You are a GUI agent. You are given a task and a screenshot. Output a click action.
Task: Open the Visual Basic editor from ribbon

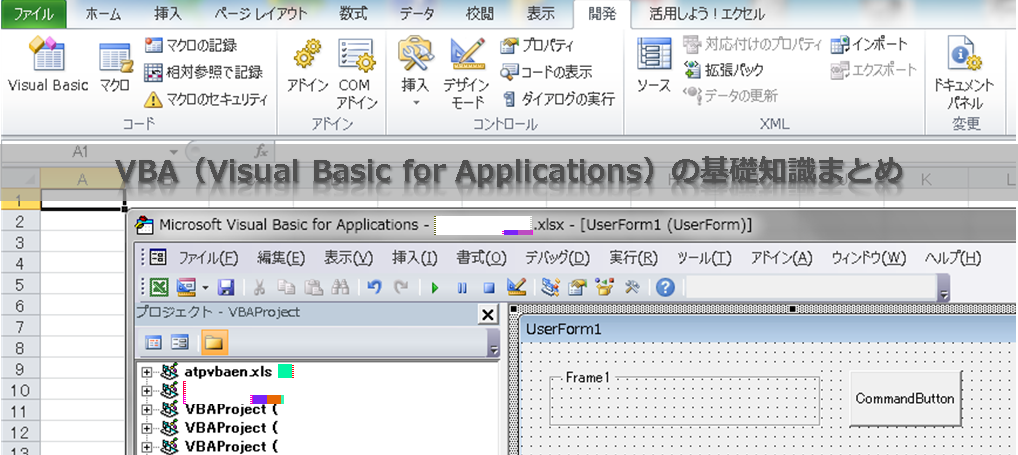48,65
